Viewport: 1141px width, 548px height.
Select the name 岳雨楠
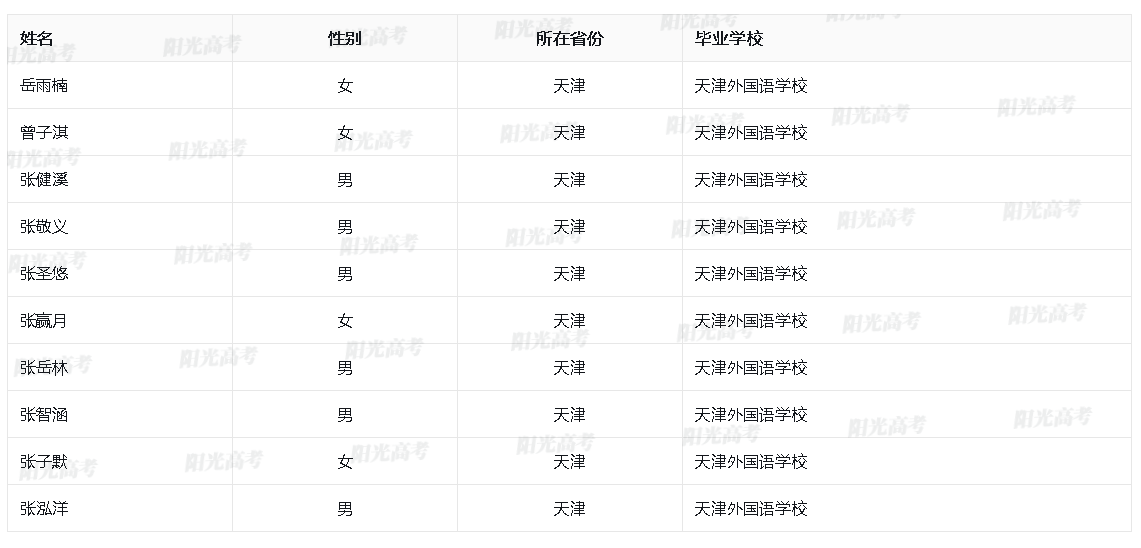click(x=44, y=86)
